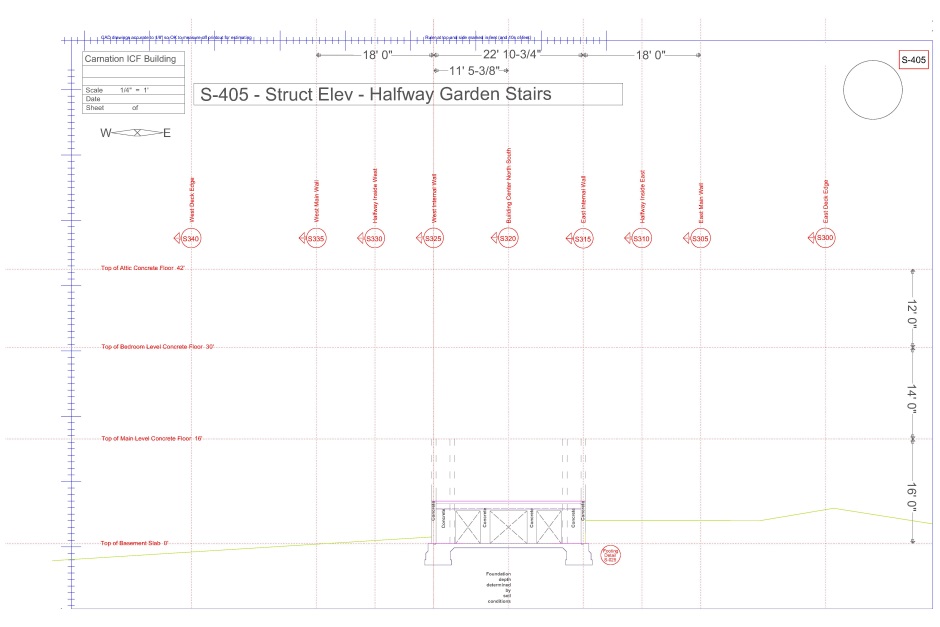Click the blue CAD drawings scale note at top
Image resolution: width=940 pixels, height=627 pixels.
pyautogui.click(x=176, y=37)
